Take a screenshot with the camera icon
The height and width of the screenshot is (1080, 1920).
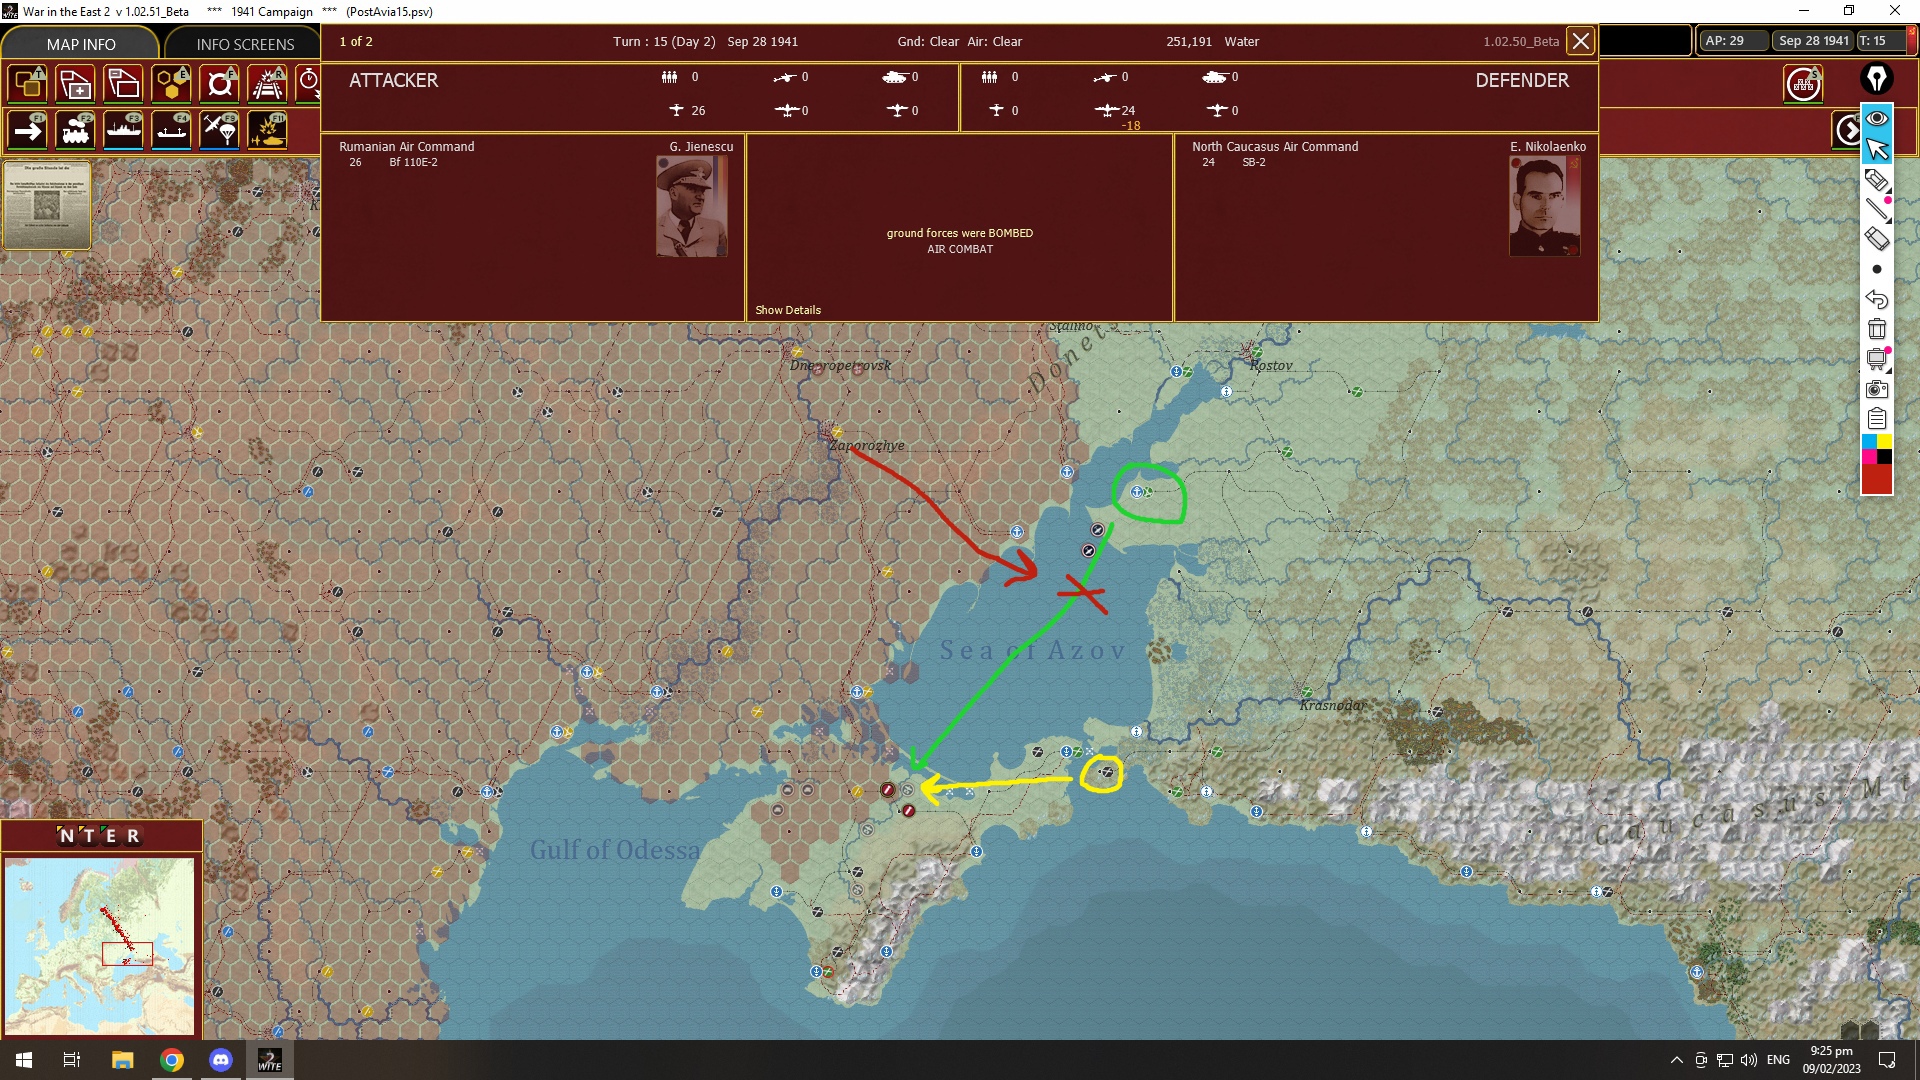(x=1877, y=389)
